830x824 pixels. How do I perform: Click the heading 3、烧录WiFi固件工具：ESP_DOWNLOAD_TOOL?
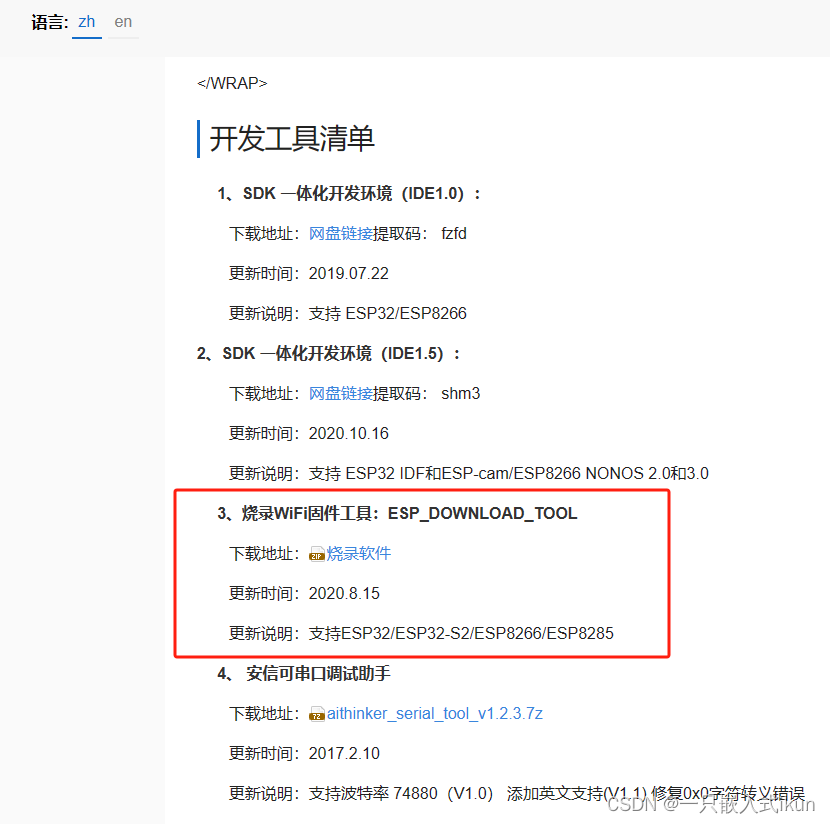pos(397,513)
